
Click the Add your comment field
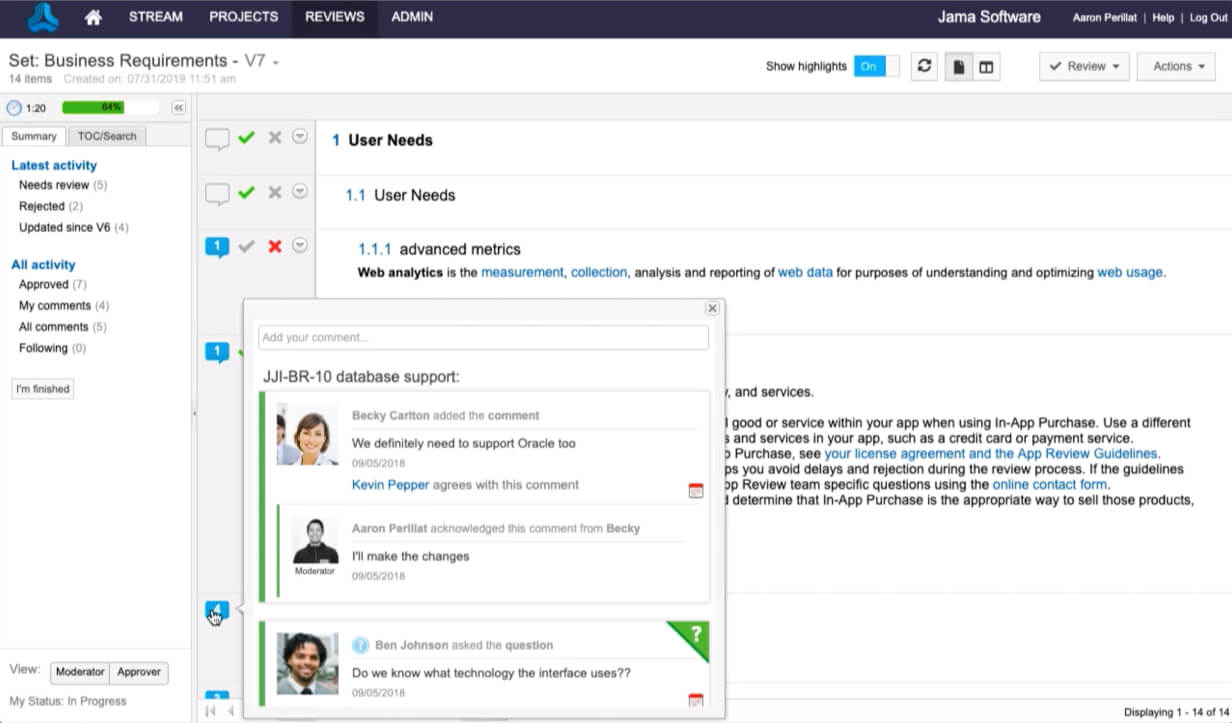coord(483,338)
